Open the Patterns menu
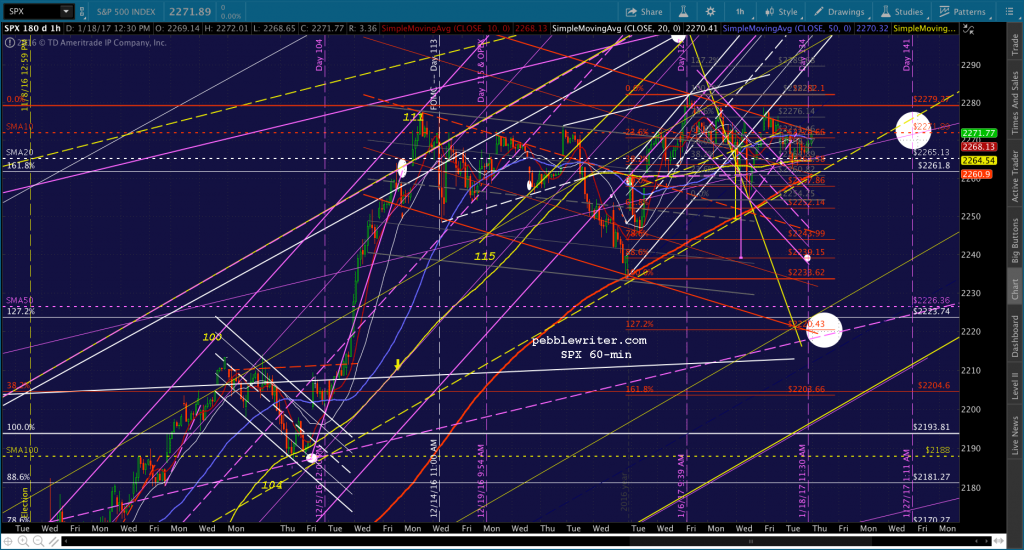 [963, 11]
